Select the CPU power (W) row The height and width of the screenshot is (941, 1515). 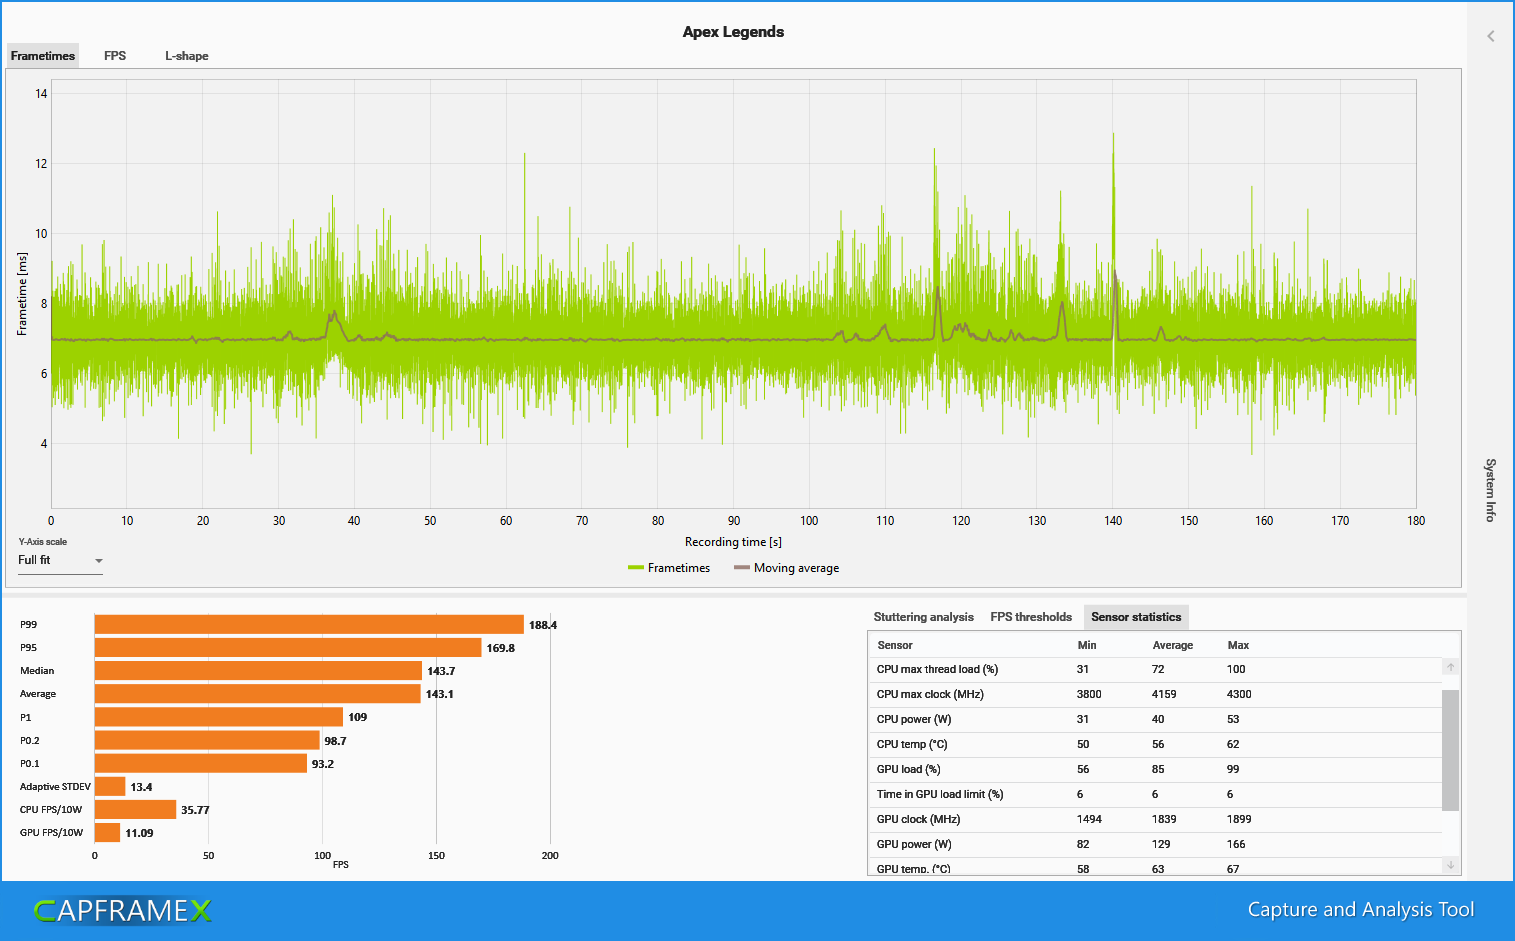1155,719
